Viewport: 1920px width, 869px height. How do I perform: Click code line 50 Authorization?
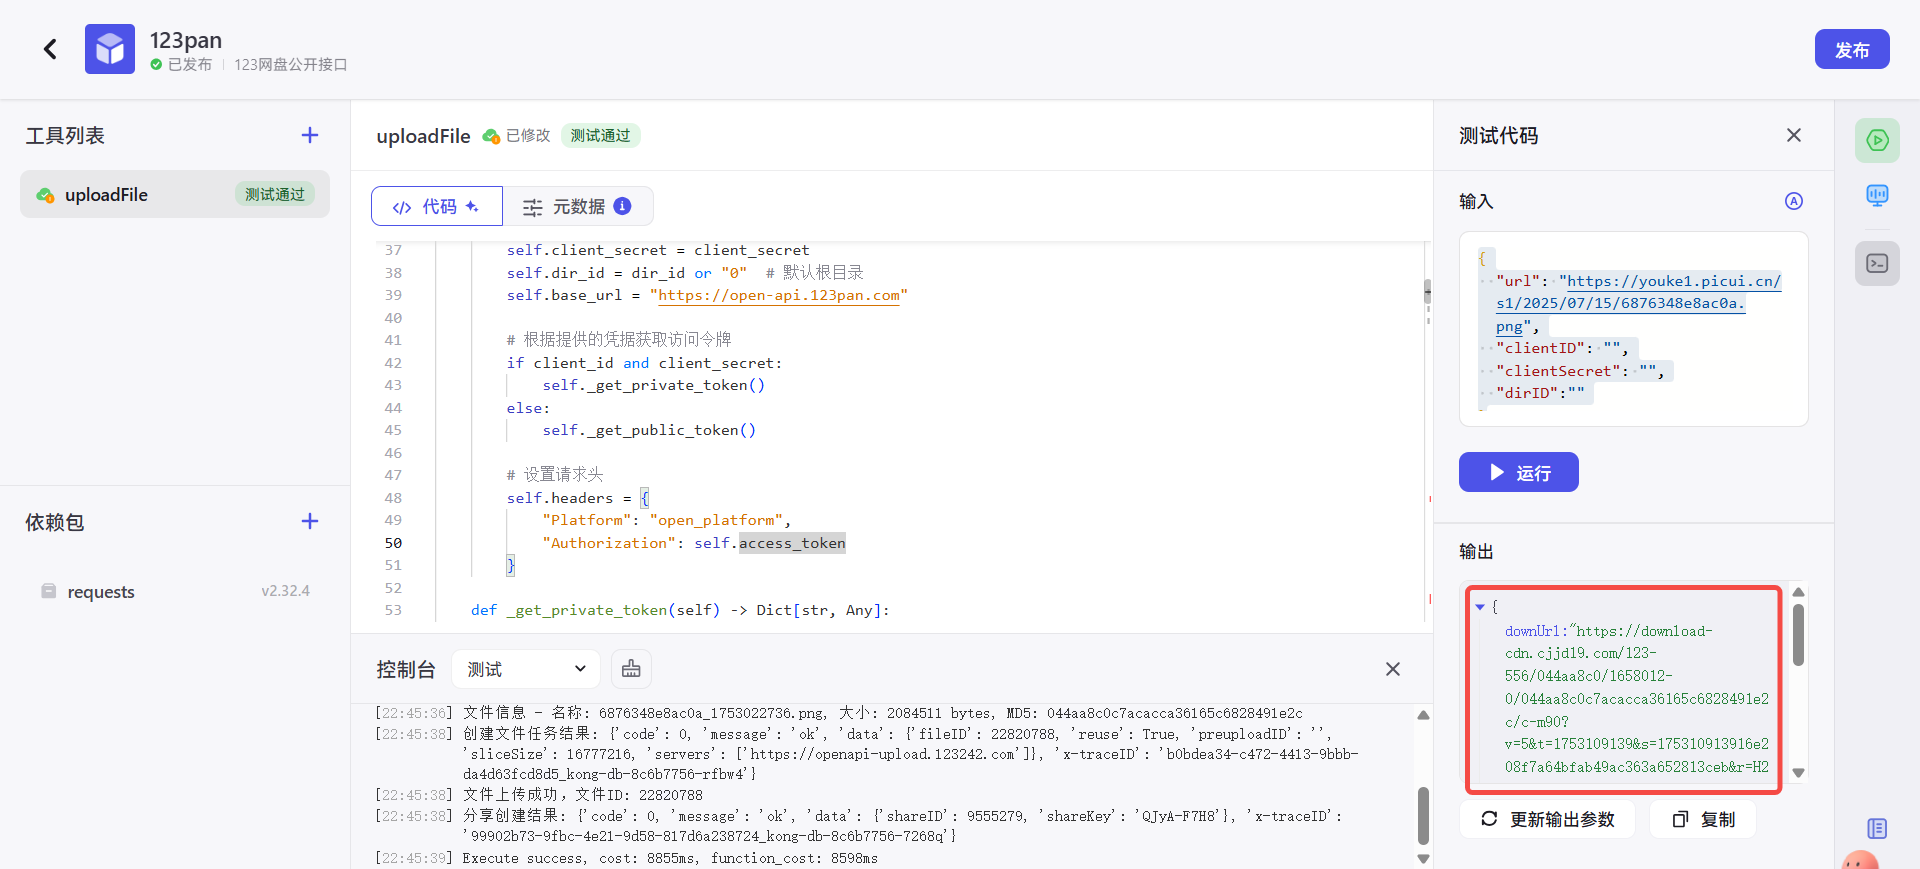(x=694, y=543)
